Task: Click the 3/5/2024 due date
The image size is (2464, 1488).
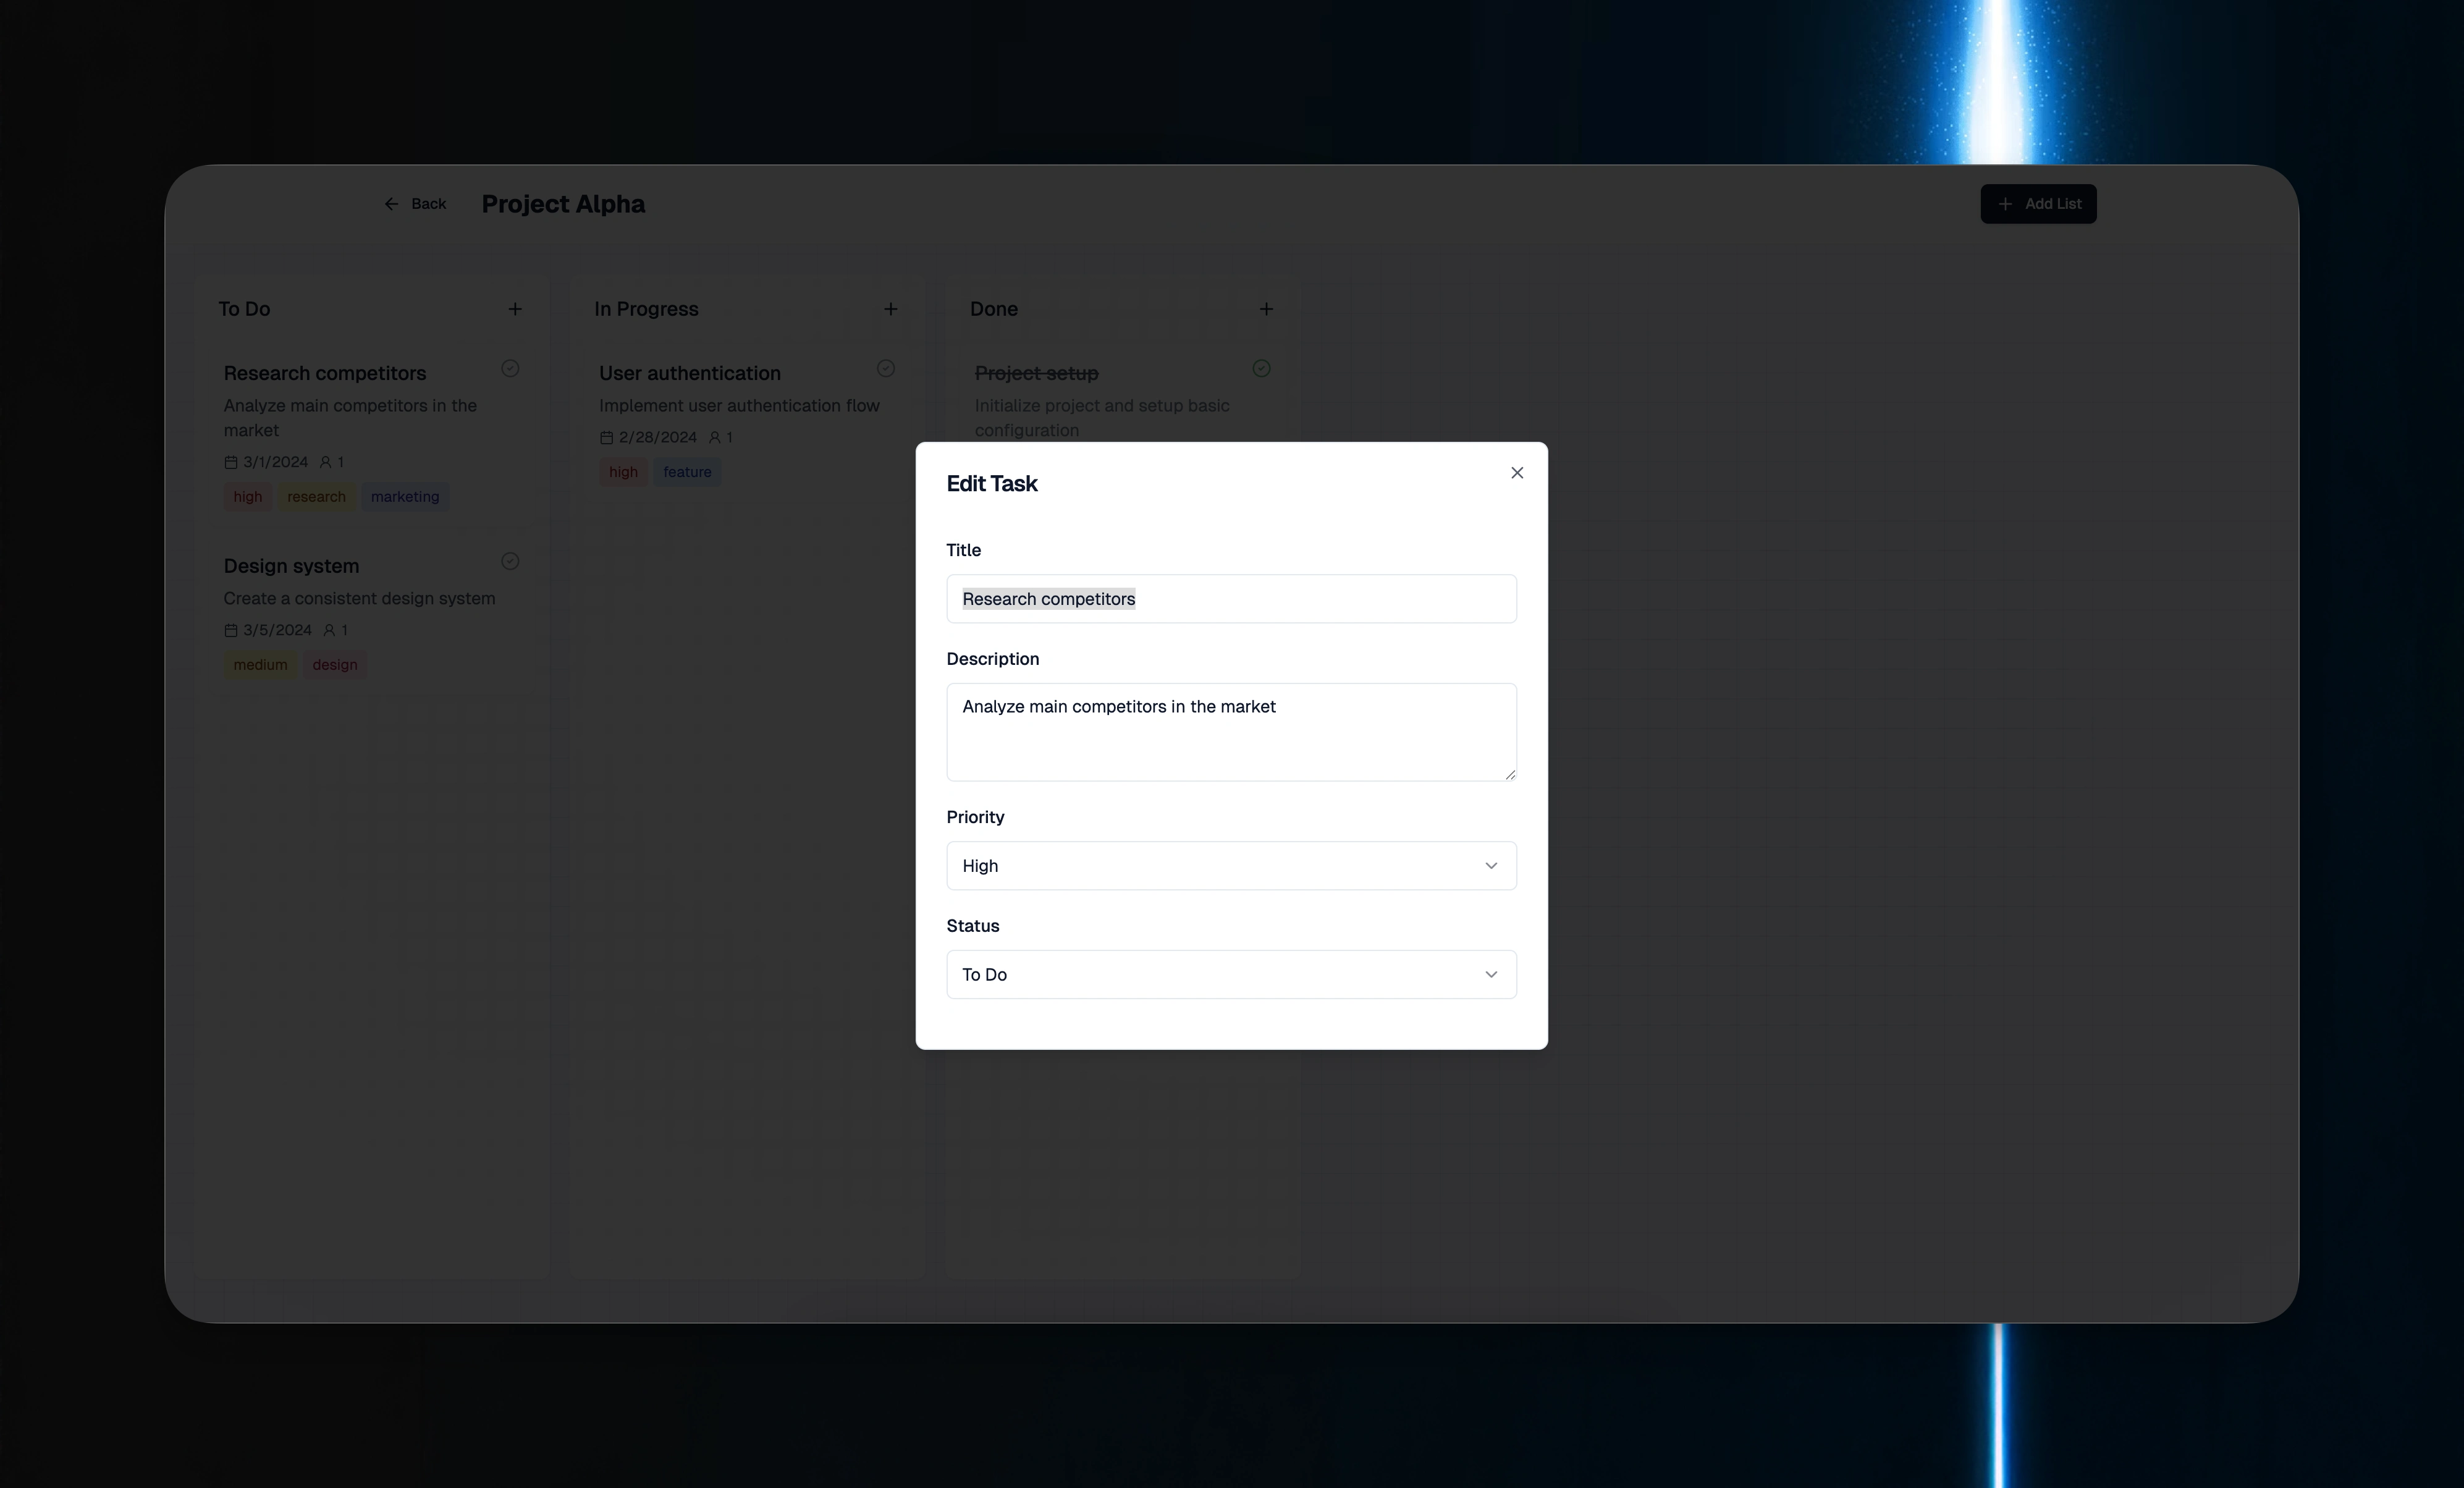Action: click(277, 630)
